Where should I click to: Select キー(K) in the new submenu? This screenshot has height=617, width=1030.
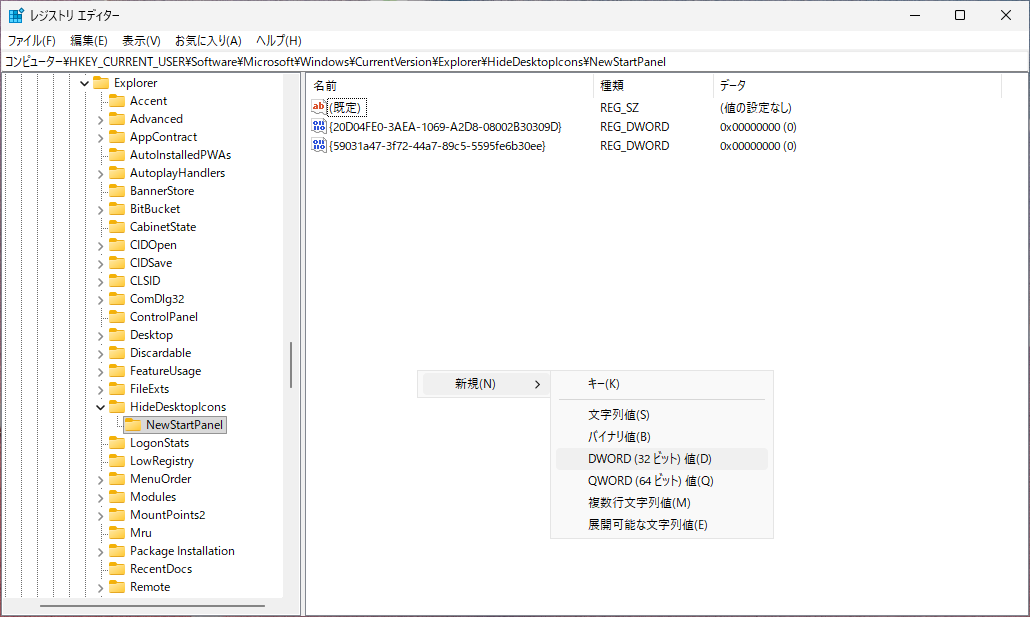603,384
